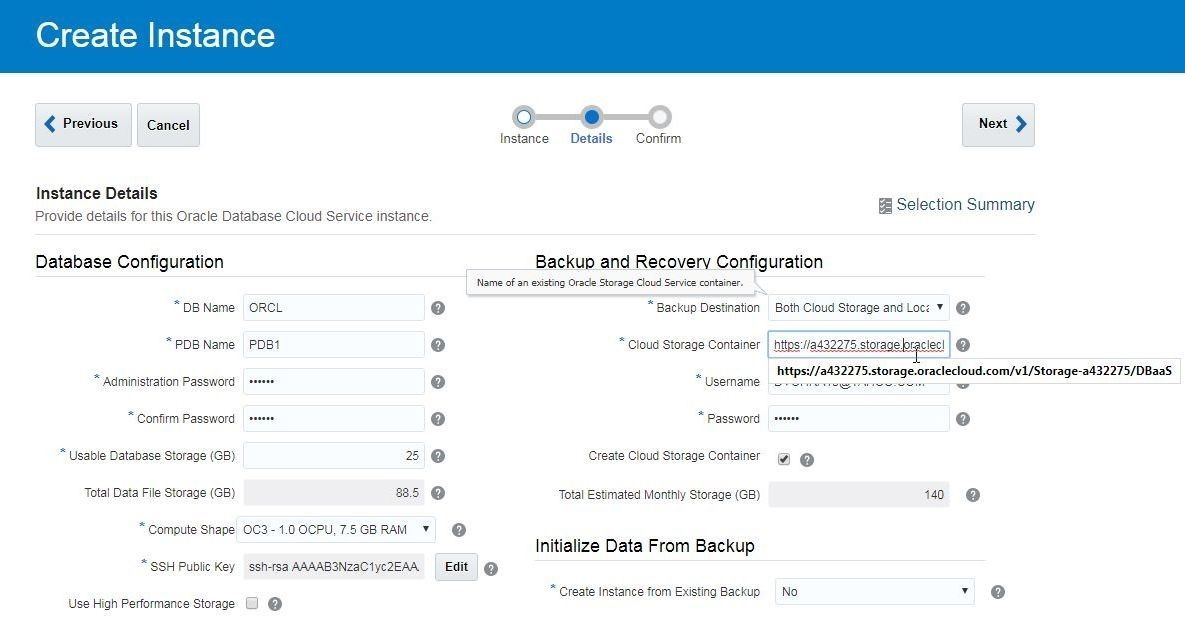Click the Instance Details heading
The width and height of the screenshot is (1185, 623).
97,194
